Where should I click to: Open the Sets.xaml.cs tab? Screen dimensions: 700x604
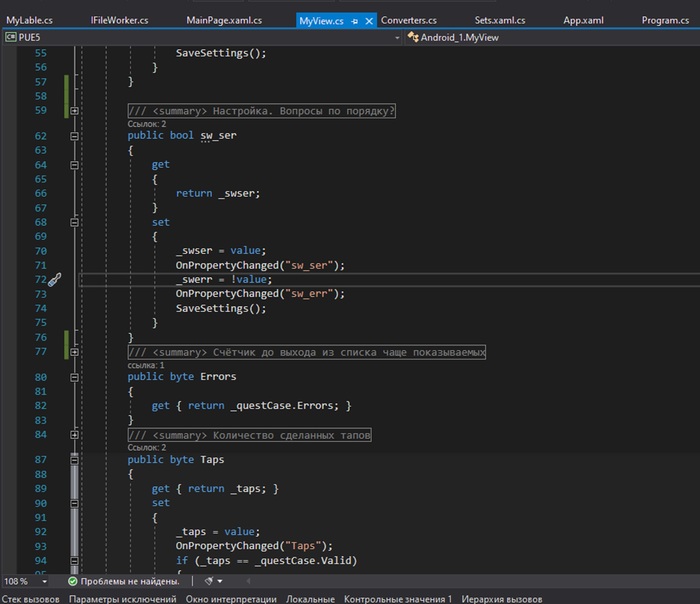[500, 20]
